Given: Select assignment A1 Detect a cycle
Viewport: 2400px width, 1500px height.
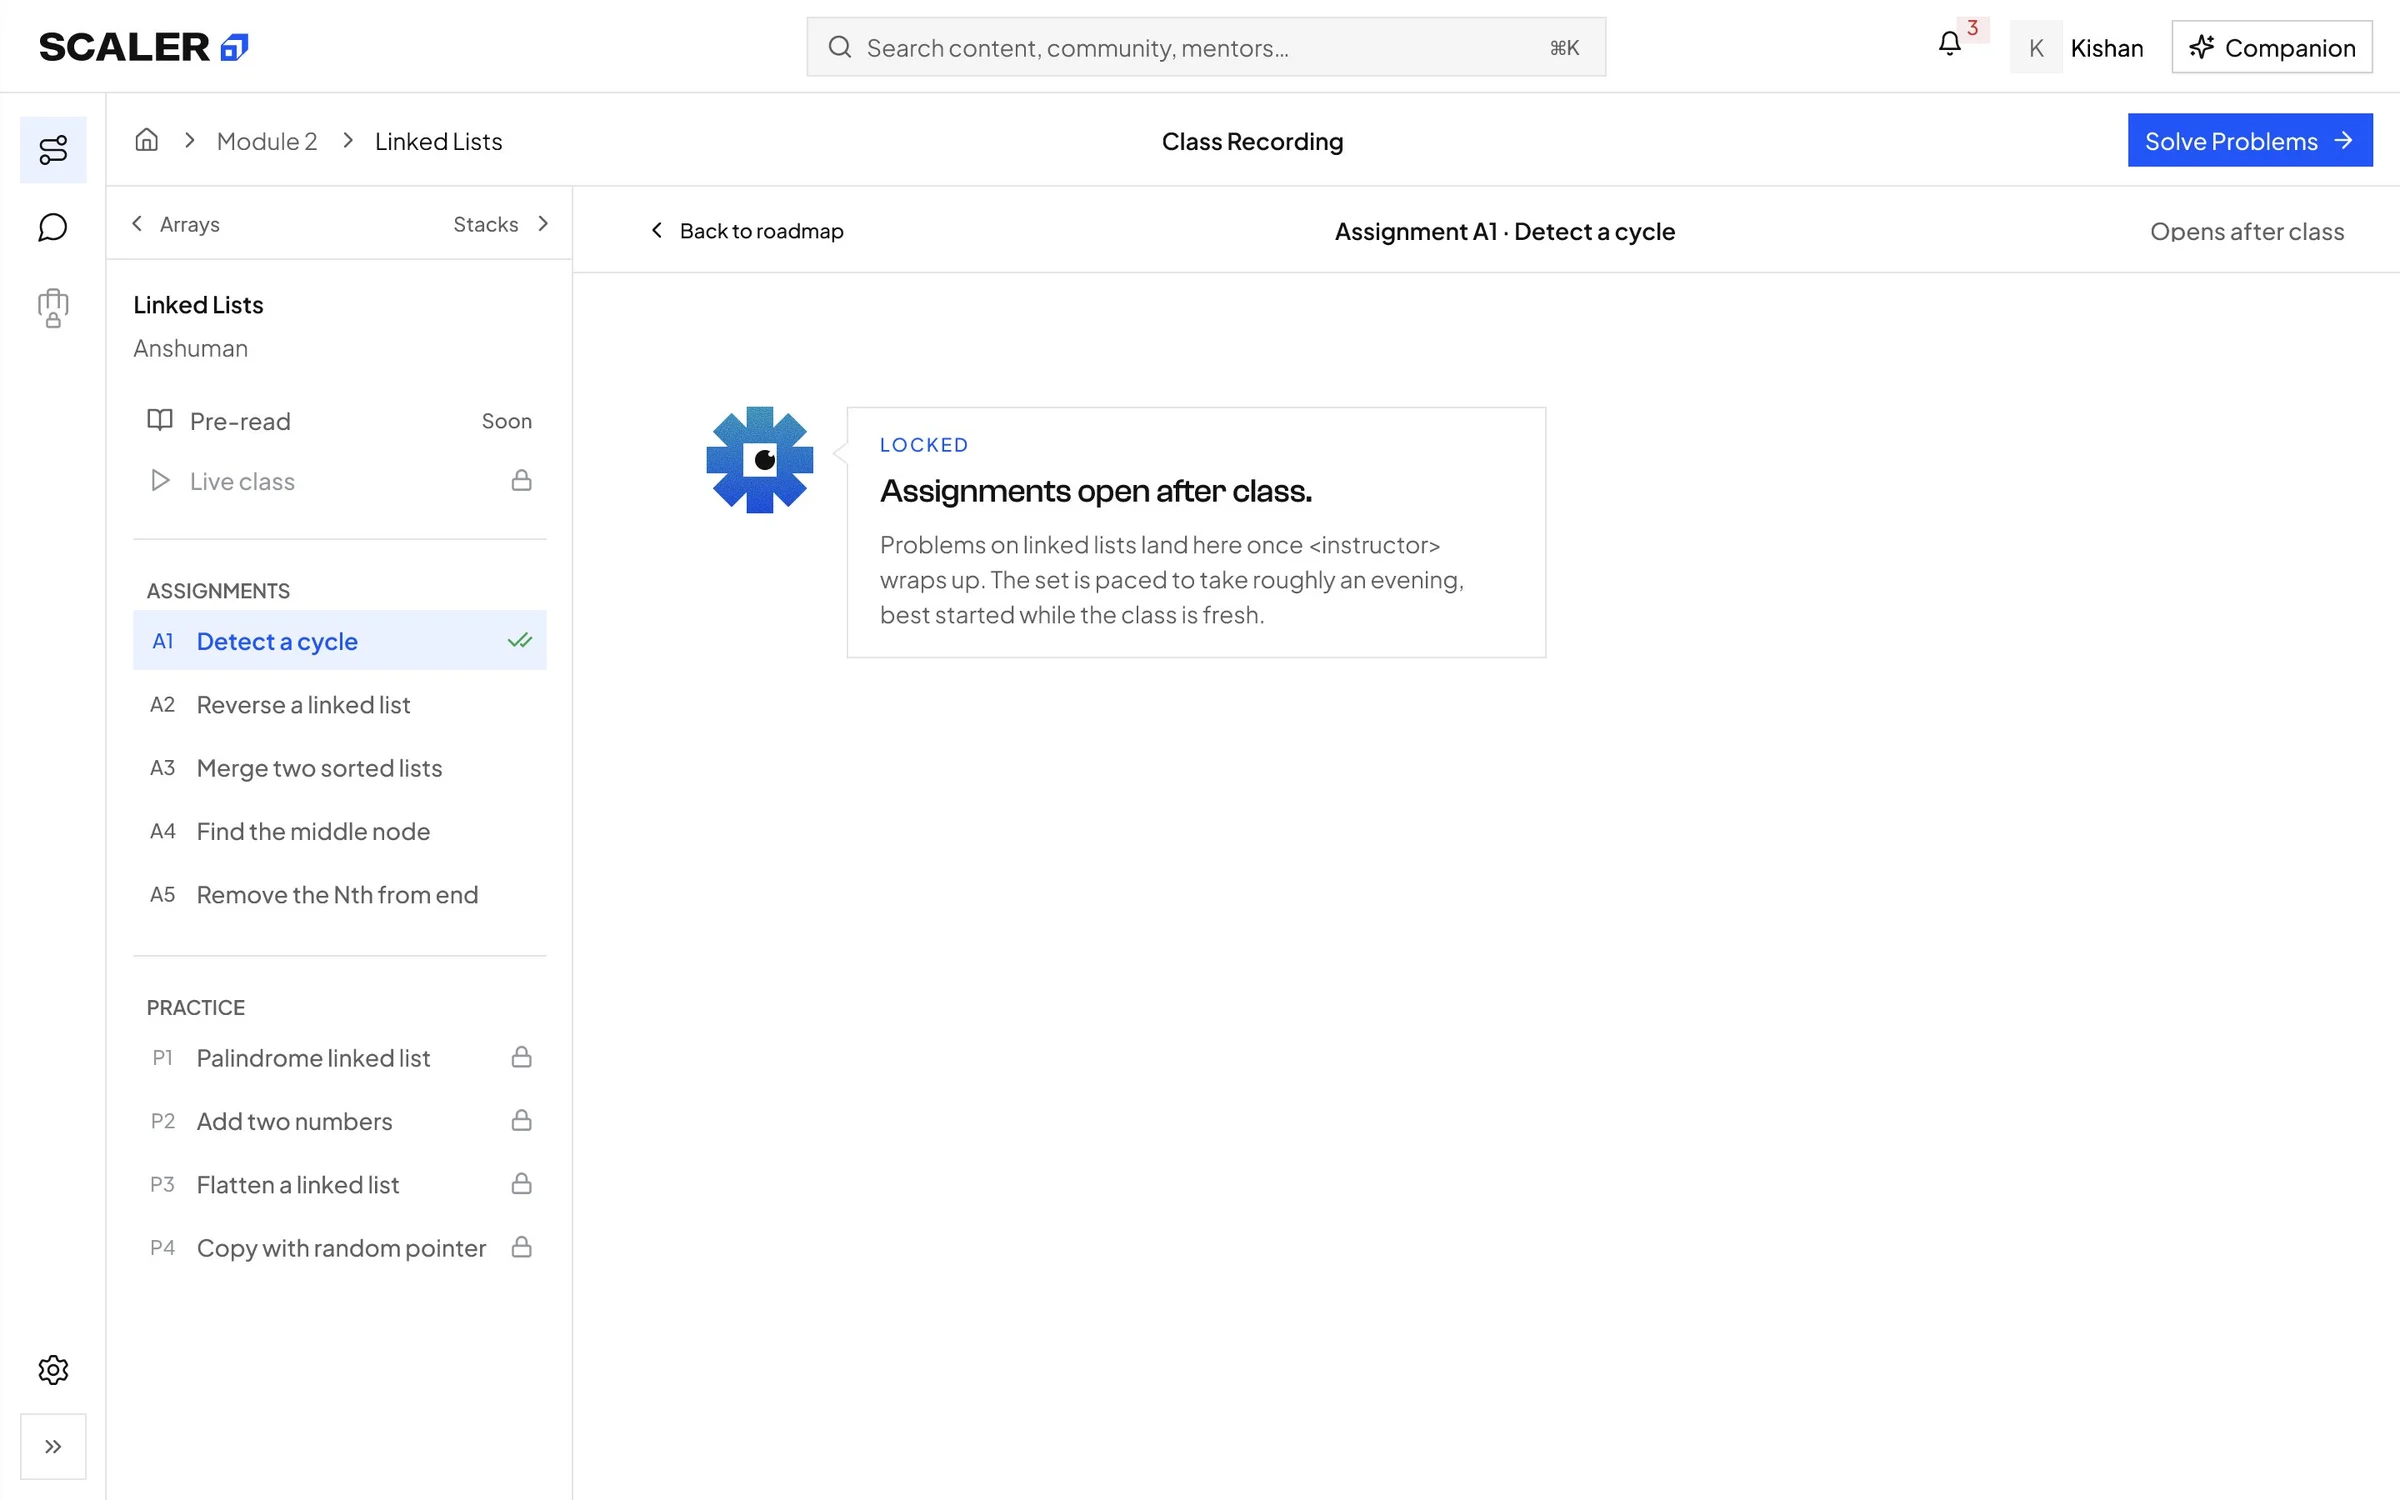Looking at the screenshot, I should [x=340, y=640].
